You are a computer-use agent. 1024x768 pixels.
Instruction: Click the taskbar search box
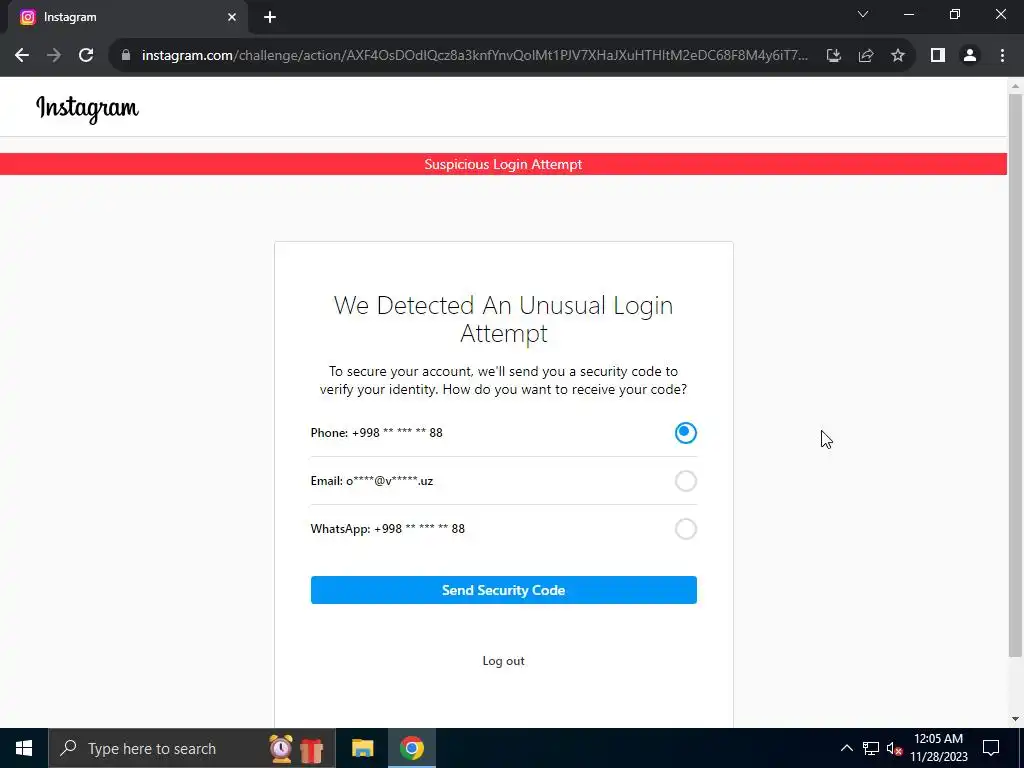(x=192, y=748)
